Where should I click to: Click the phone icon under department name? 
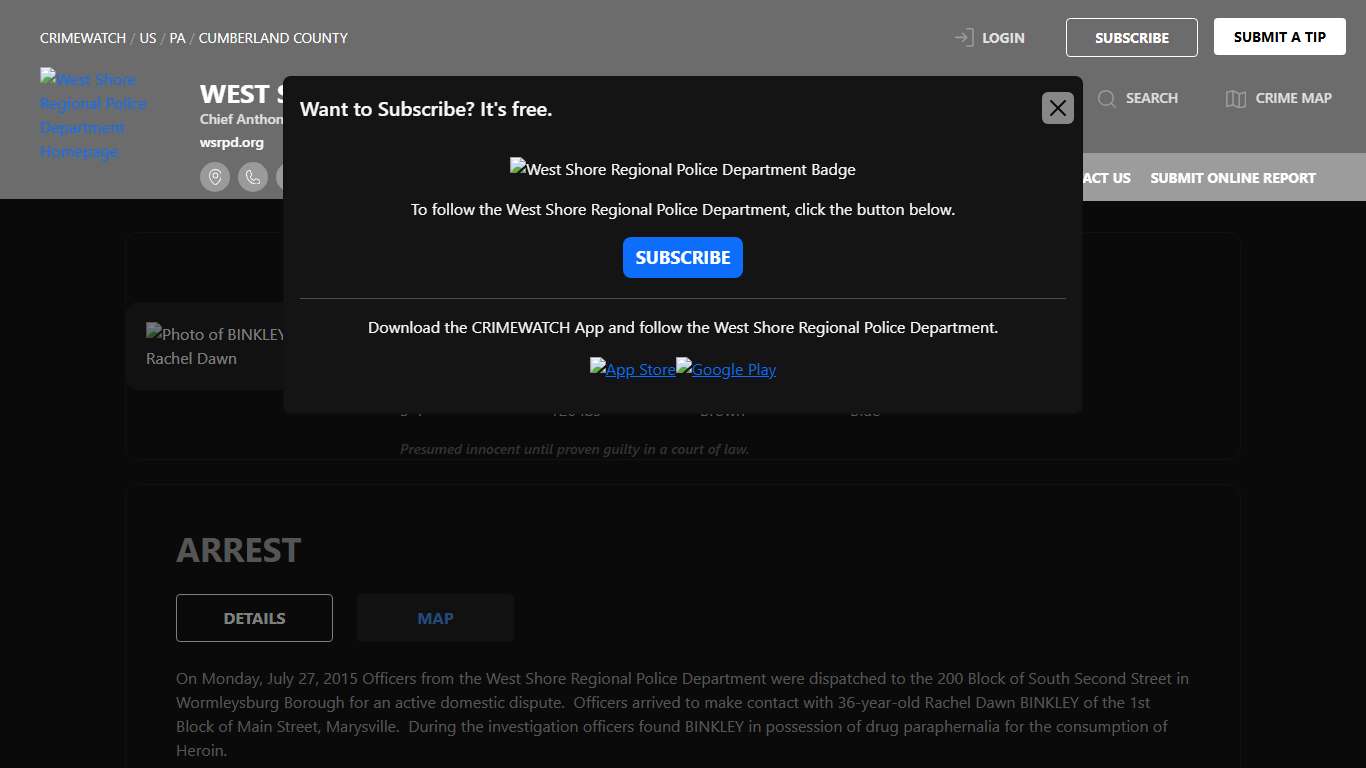tap(253, 177)
